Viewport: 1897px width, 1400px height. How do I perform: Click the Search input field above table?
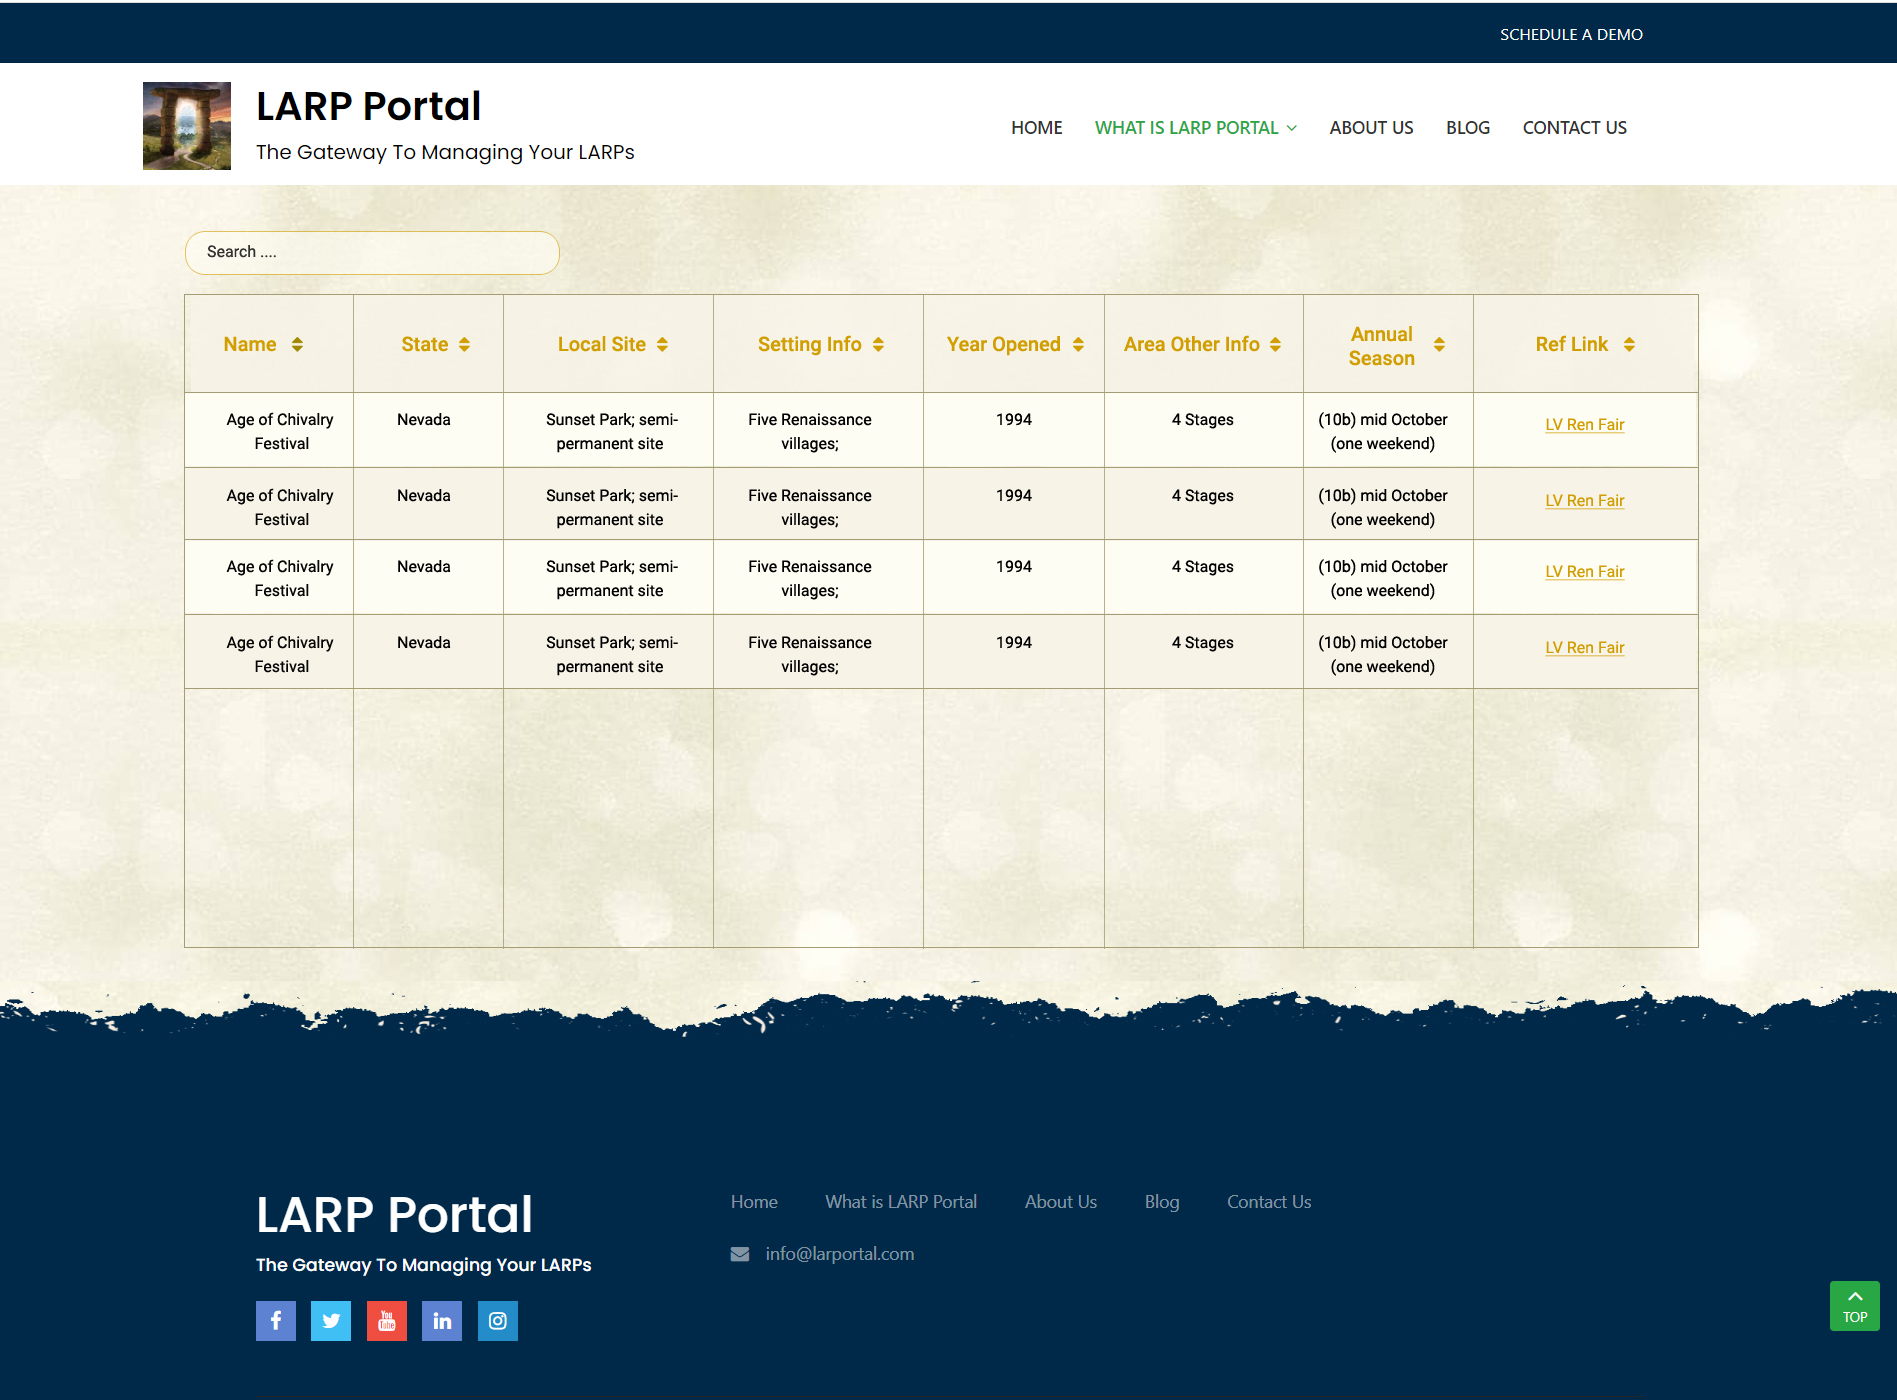pos(372,253)
